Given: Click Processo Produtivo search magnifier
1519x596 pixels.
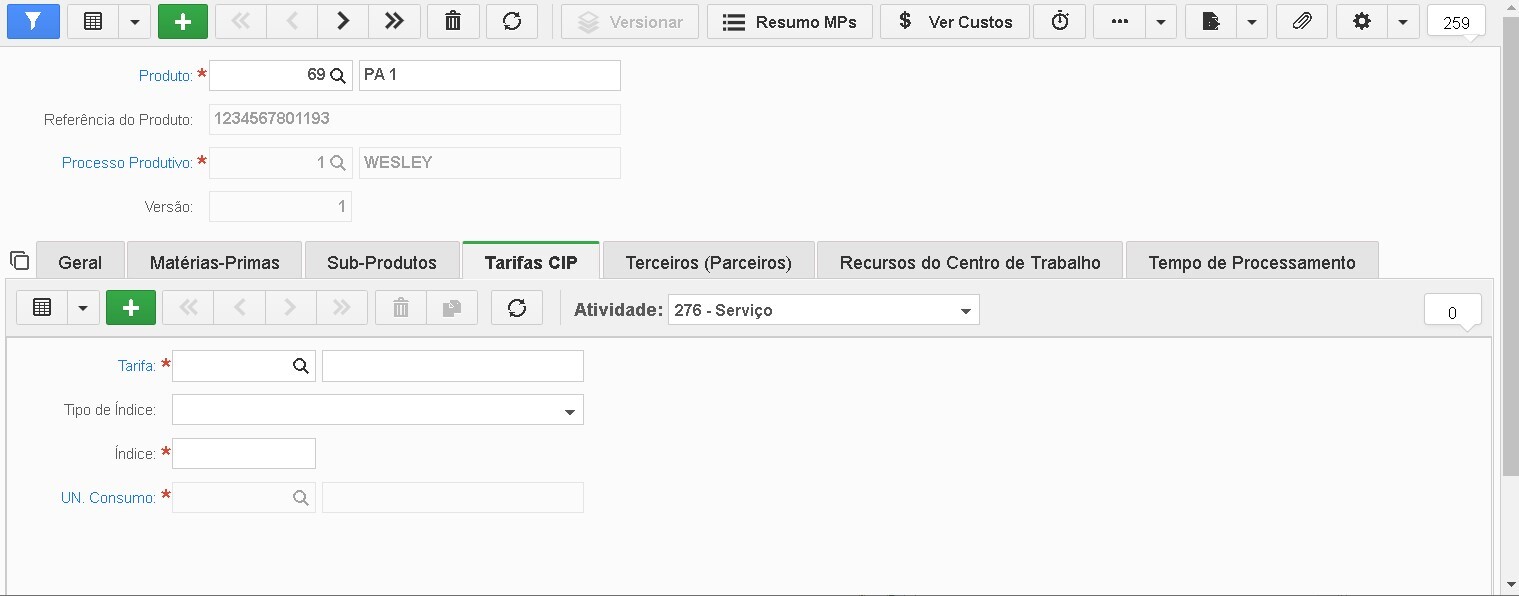Looking at the screenshot, I should pos(338,163).
